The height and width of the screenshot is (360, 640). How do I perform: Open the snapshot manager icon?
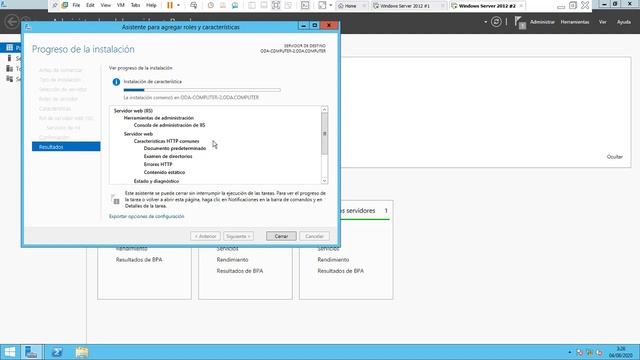pyautogui.click(x=235, y=5)
